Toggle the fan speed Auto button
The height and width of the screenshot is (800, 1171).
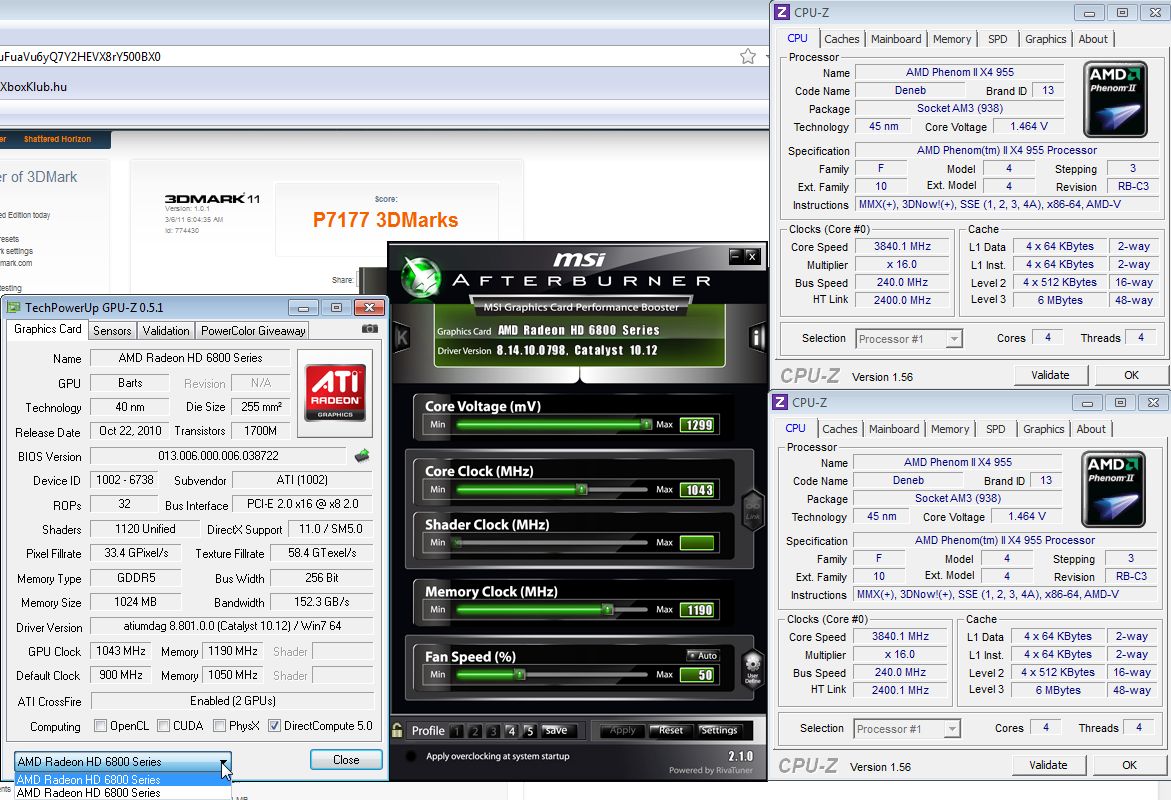(x=703, y=655)
